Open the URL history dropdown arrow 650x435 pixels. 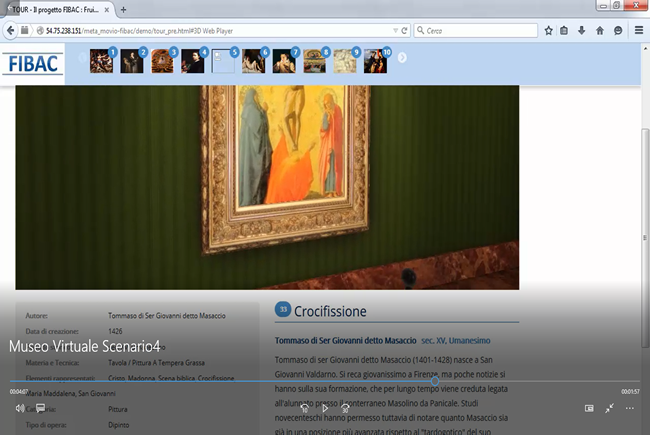pos(395,31)
